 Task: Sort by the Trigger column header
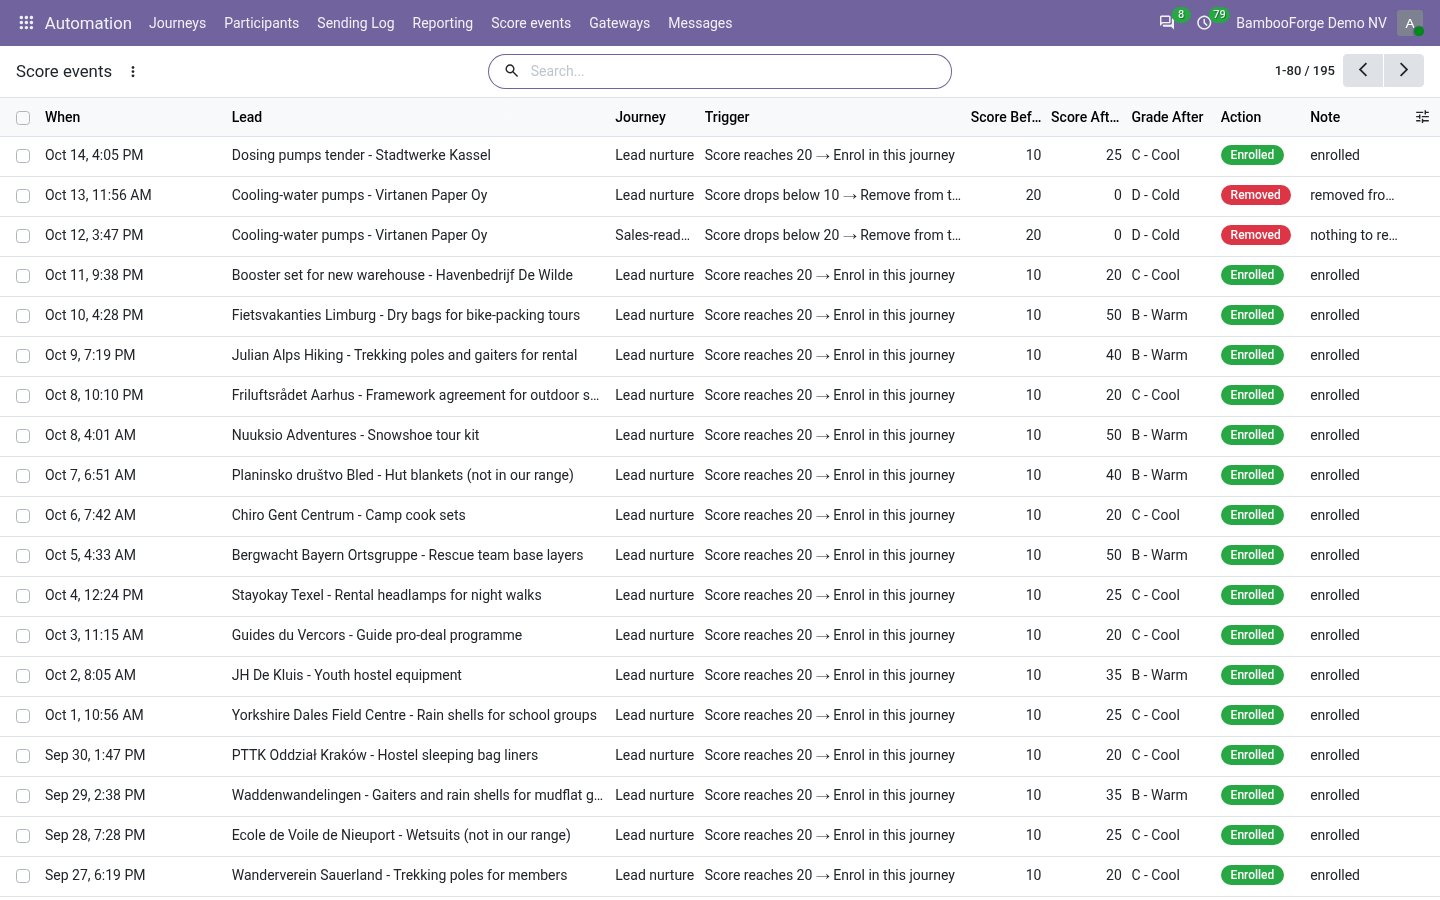click(727, 117)
